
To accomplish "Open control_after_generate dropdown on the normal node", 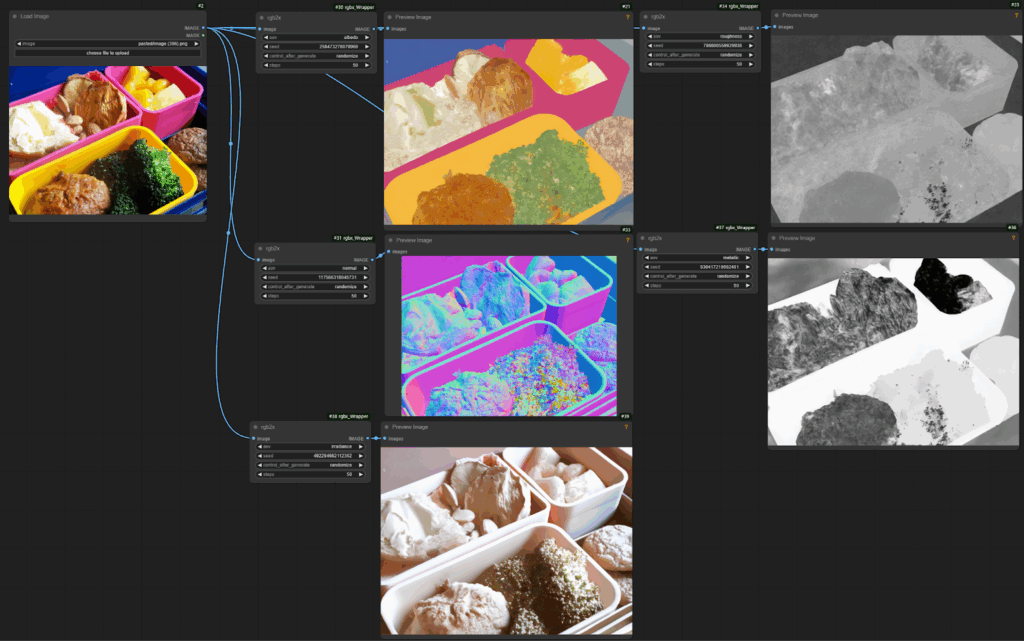I will tap(315, 286).
